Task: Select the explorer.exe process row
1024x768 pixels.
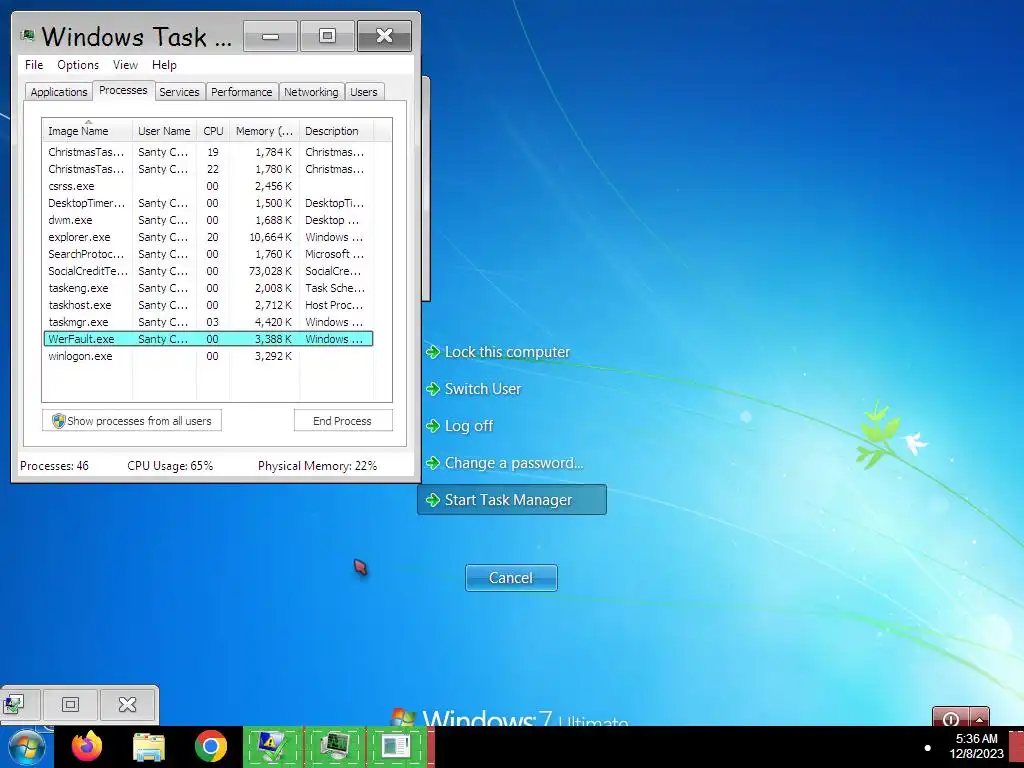Action: coord(208,237)
